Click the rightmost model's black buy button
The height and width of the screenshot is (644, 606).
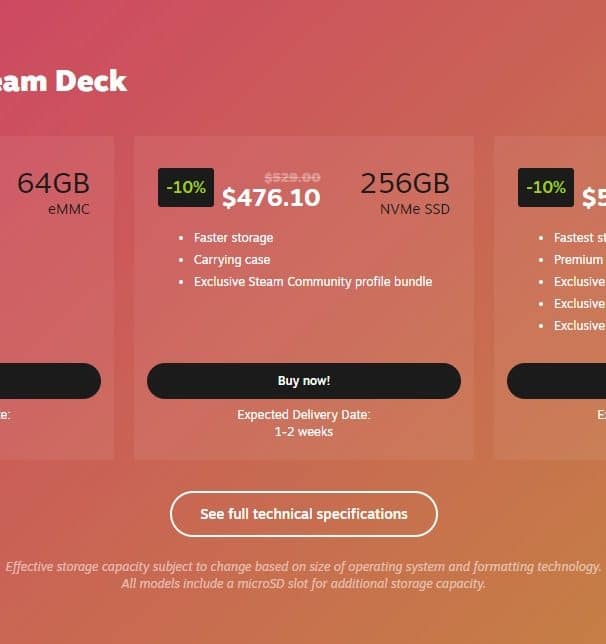[x=557, y=381]
